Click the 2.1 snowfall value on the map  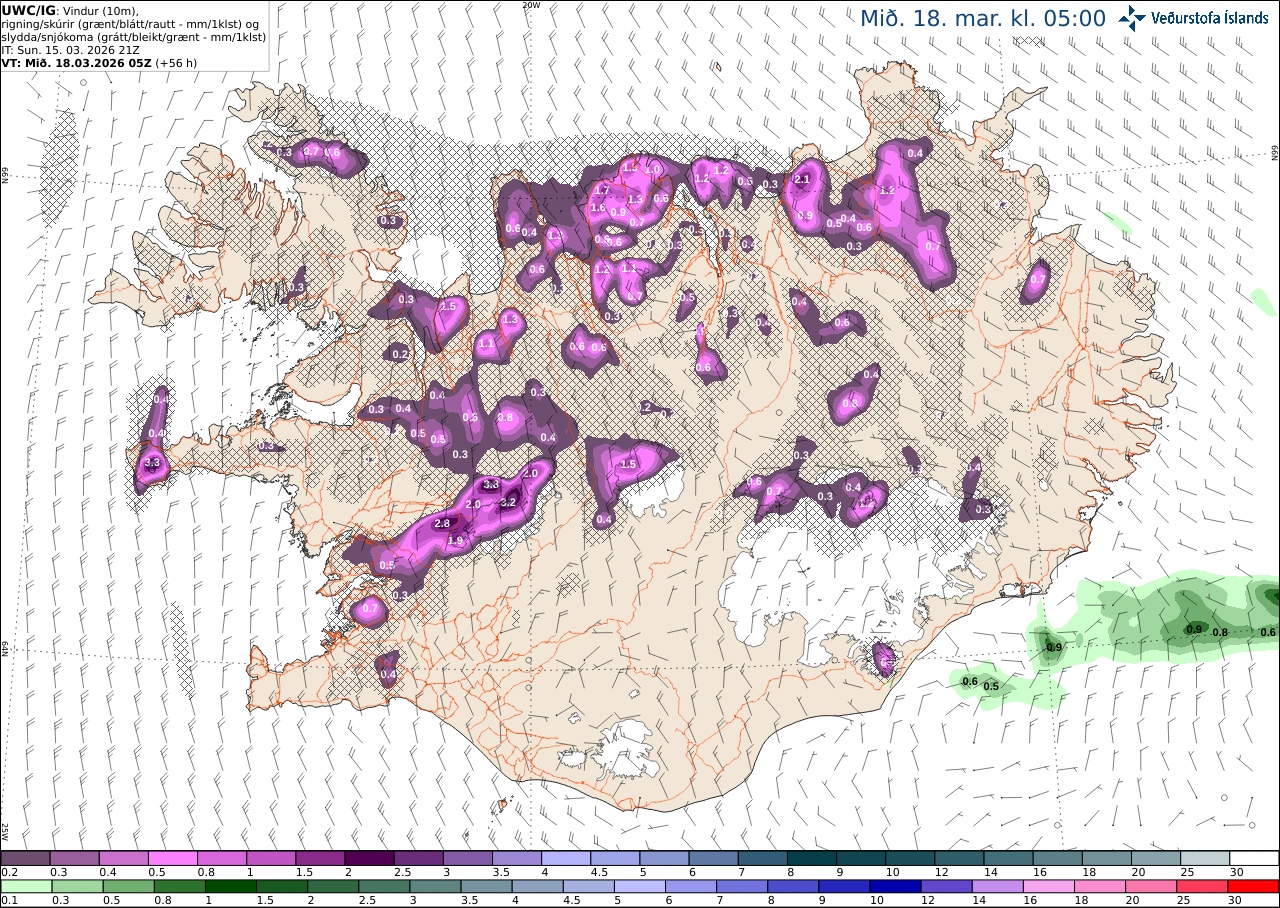(x=801, y=180)
